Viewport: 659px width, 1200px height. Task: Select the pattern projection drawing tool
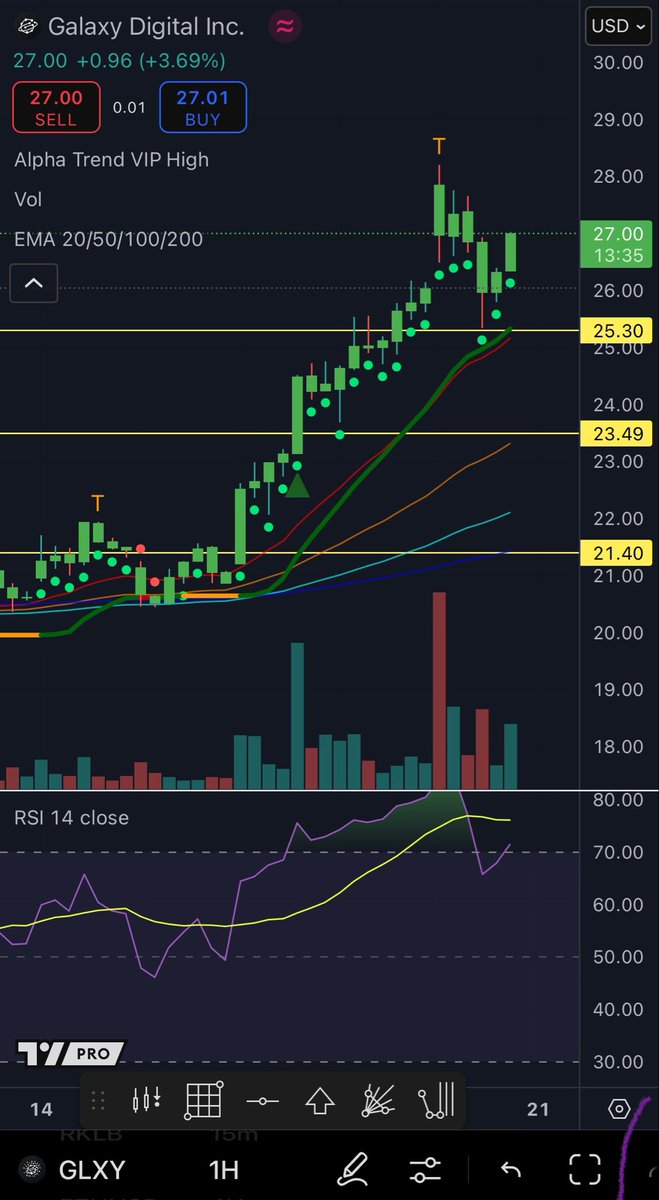(x=436, y=1101)
